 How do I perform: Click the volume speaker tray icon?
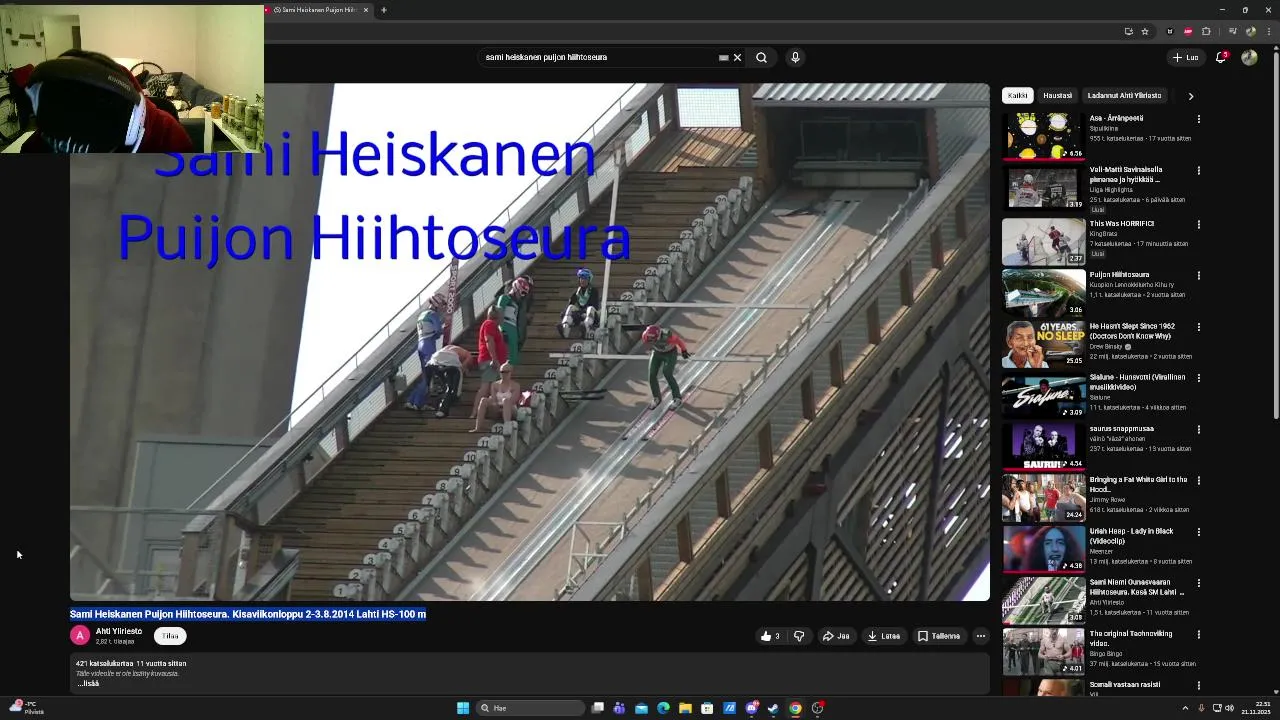(x=1228, y=708)
